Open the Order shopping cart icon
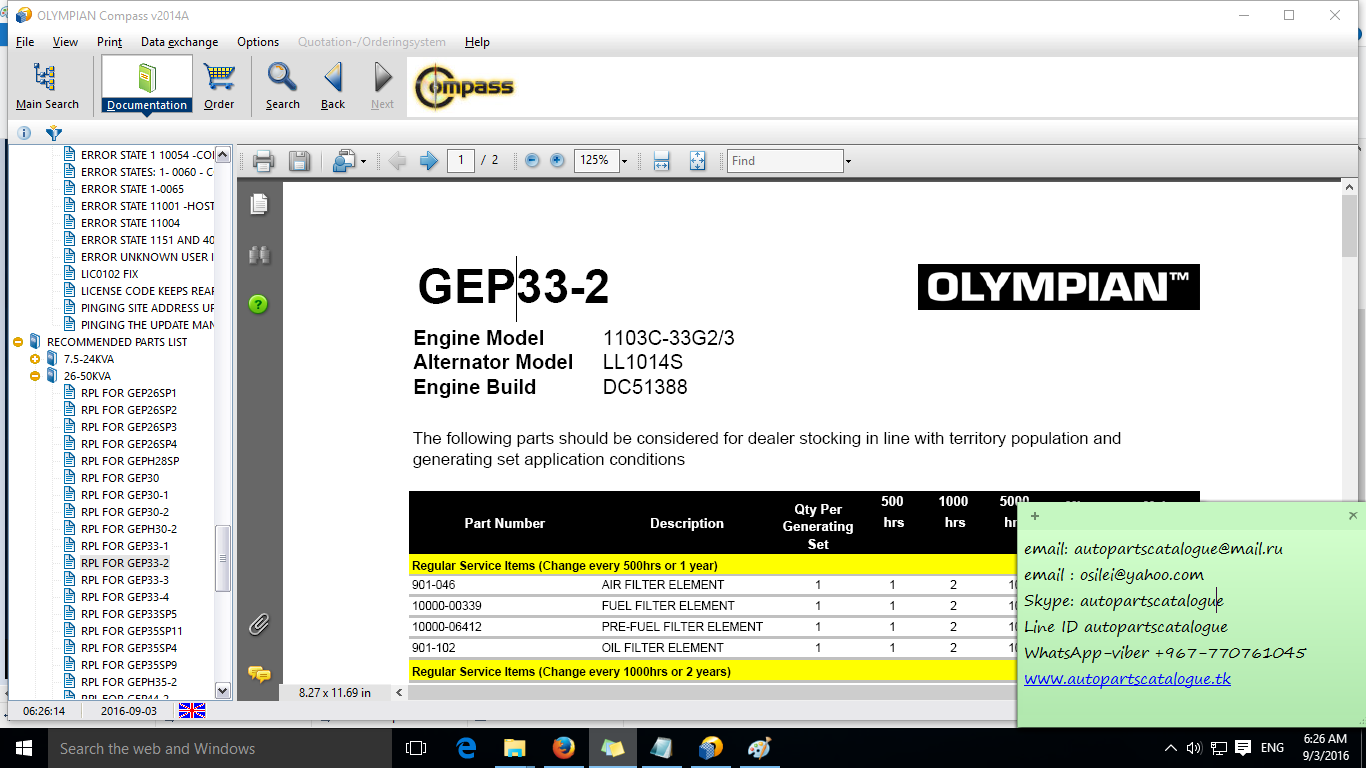Image resolution: width=1366 pixels, height=768 pixels. coord(219,84)
